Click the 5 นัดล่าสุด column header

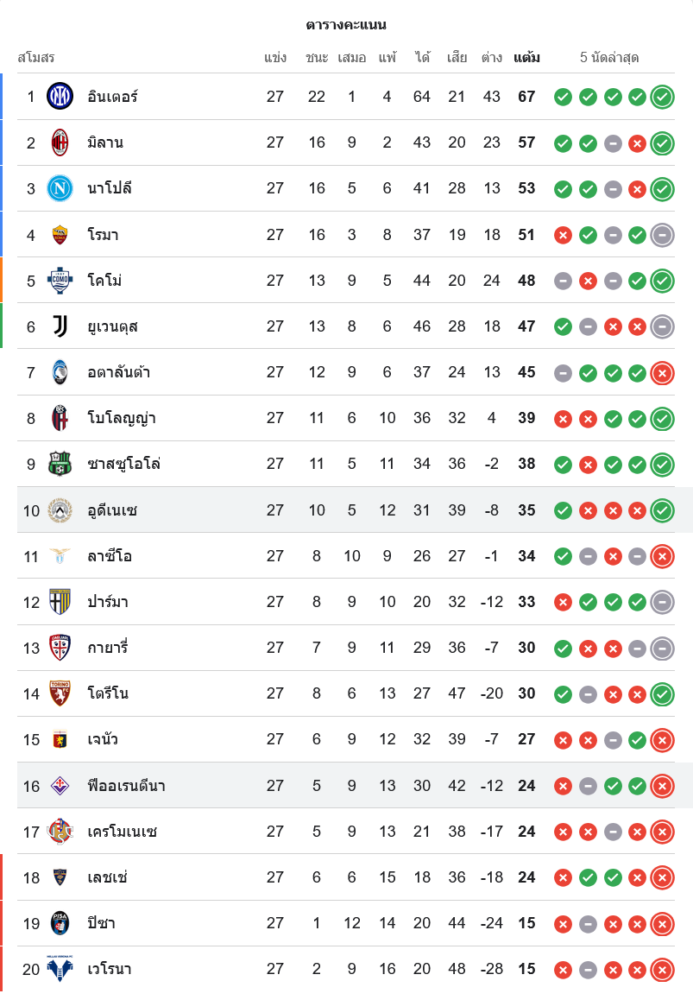click(x=609, y=58)
